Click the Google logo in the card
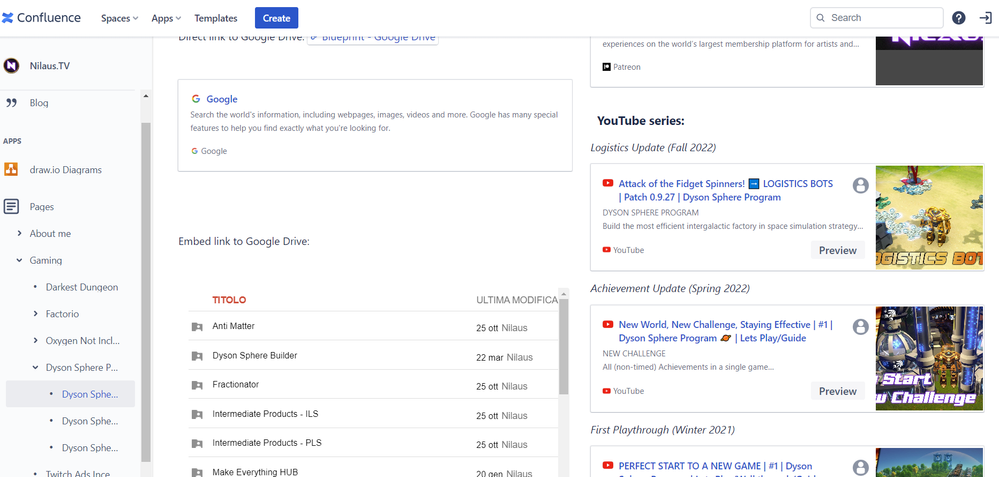 point(196,99)
